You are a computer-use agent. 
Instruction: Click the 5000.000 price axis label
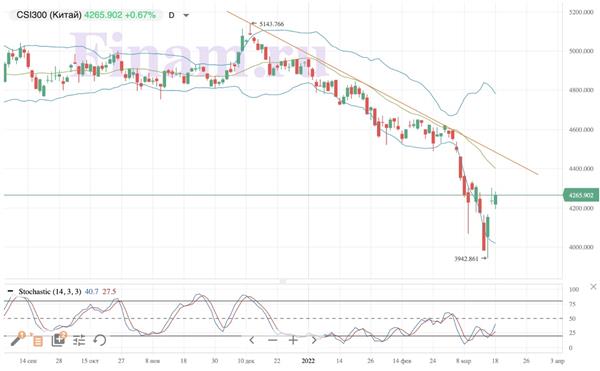(581, 51)
